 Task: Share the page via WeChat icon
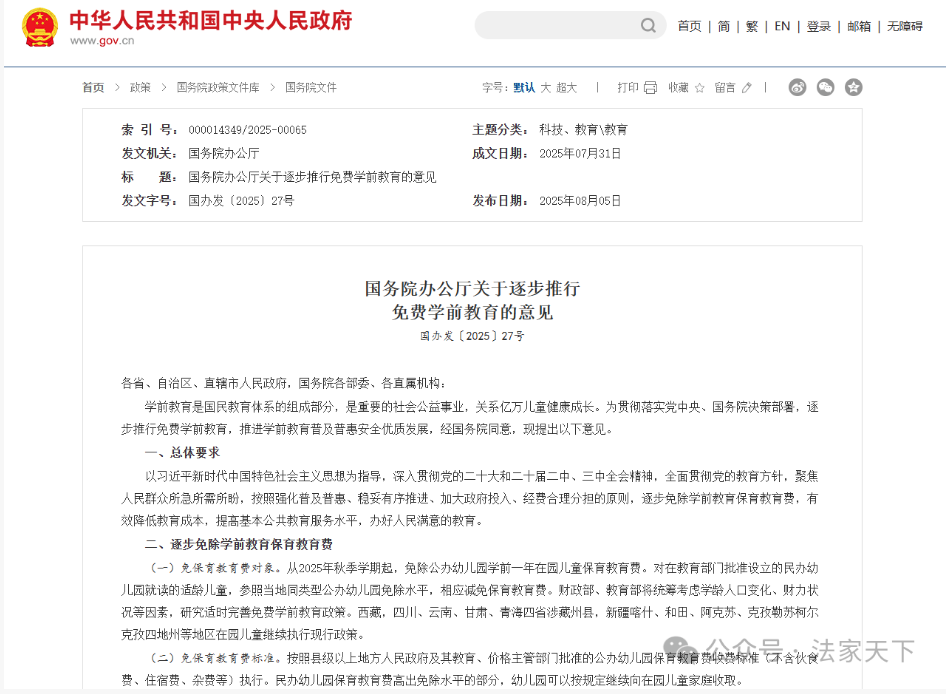[x=825, y=87]
